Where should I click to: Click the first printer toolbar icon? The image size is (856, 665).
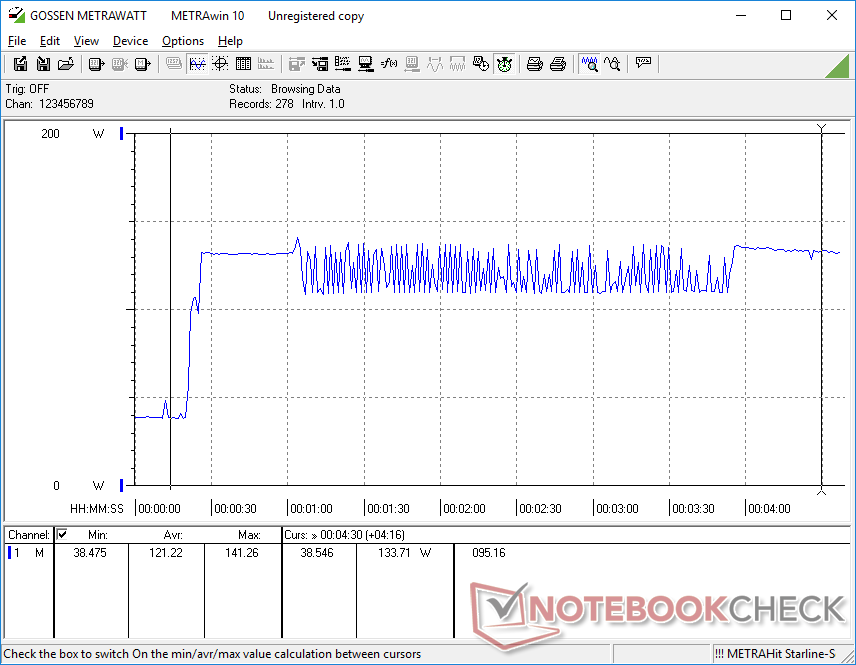534,64
